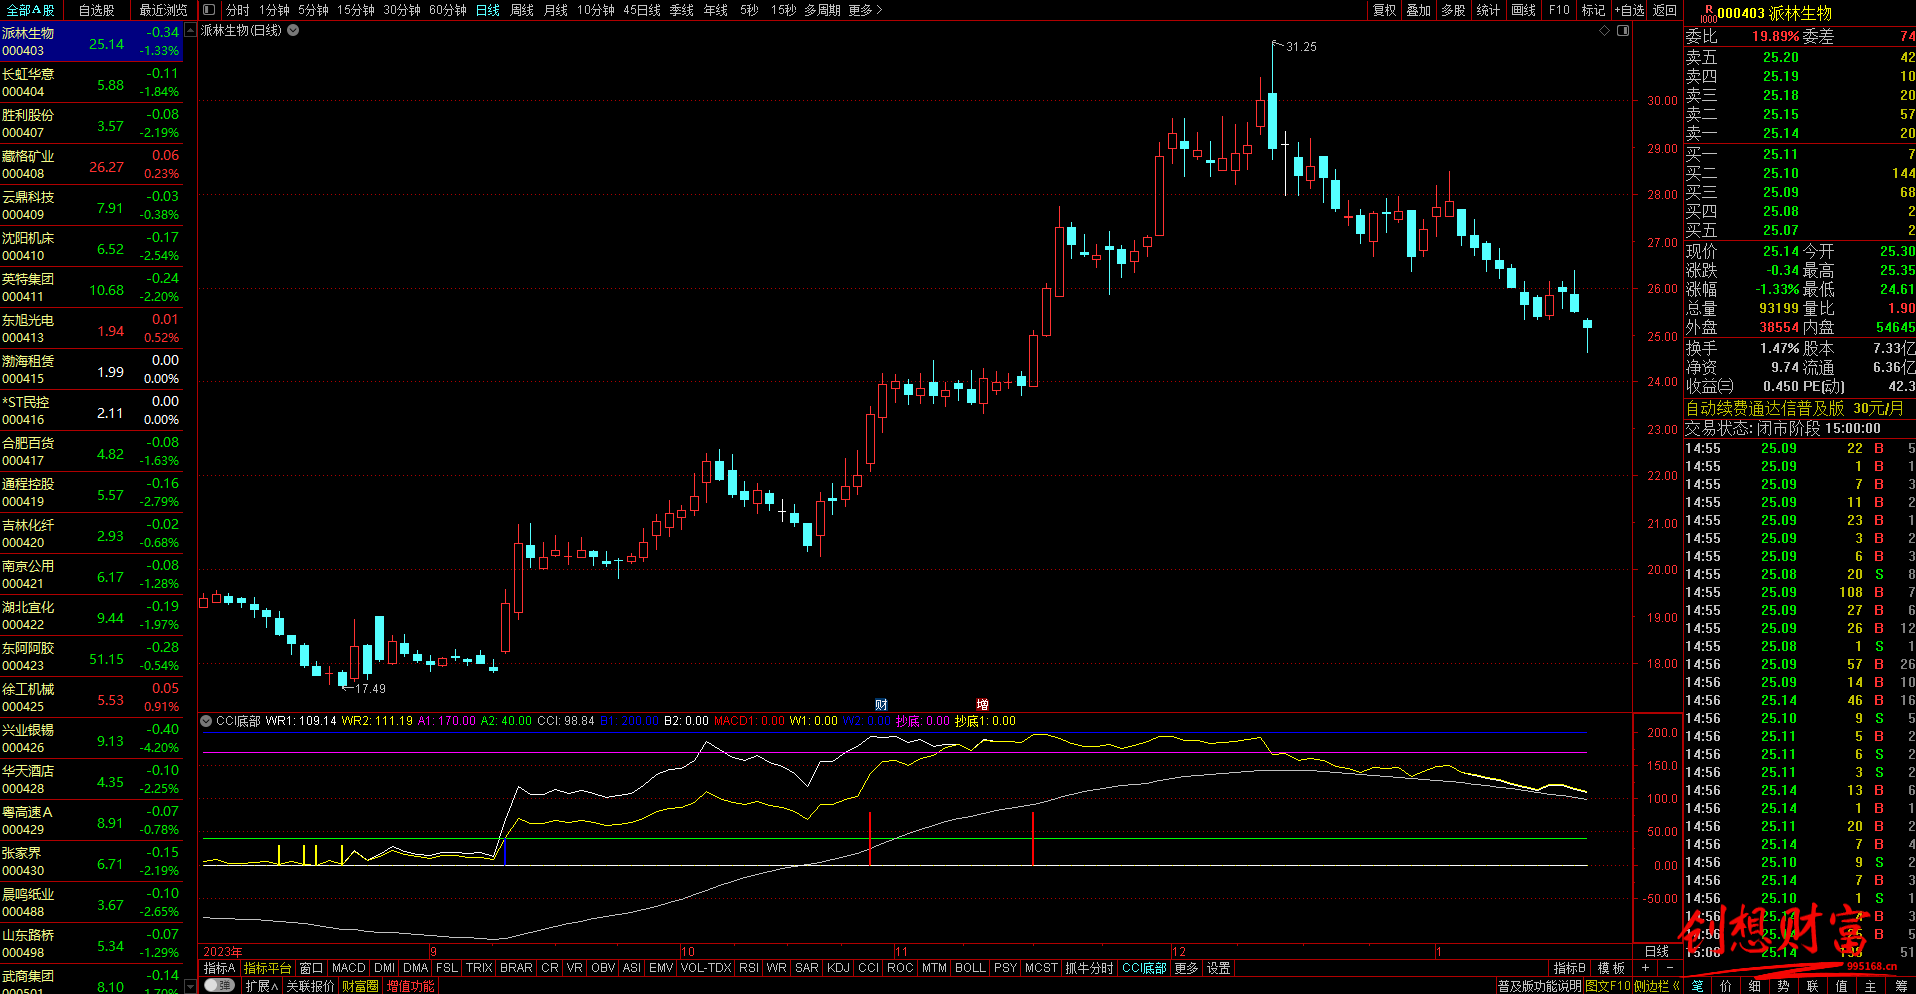Viewport: 1916px width, 994px height.
Task: Select stock 东阿阿胶 000423
Action: pos(91,656)
